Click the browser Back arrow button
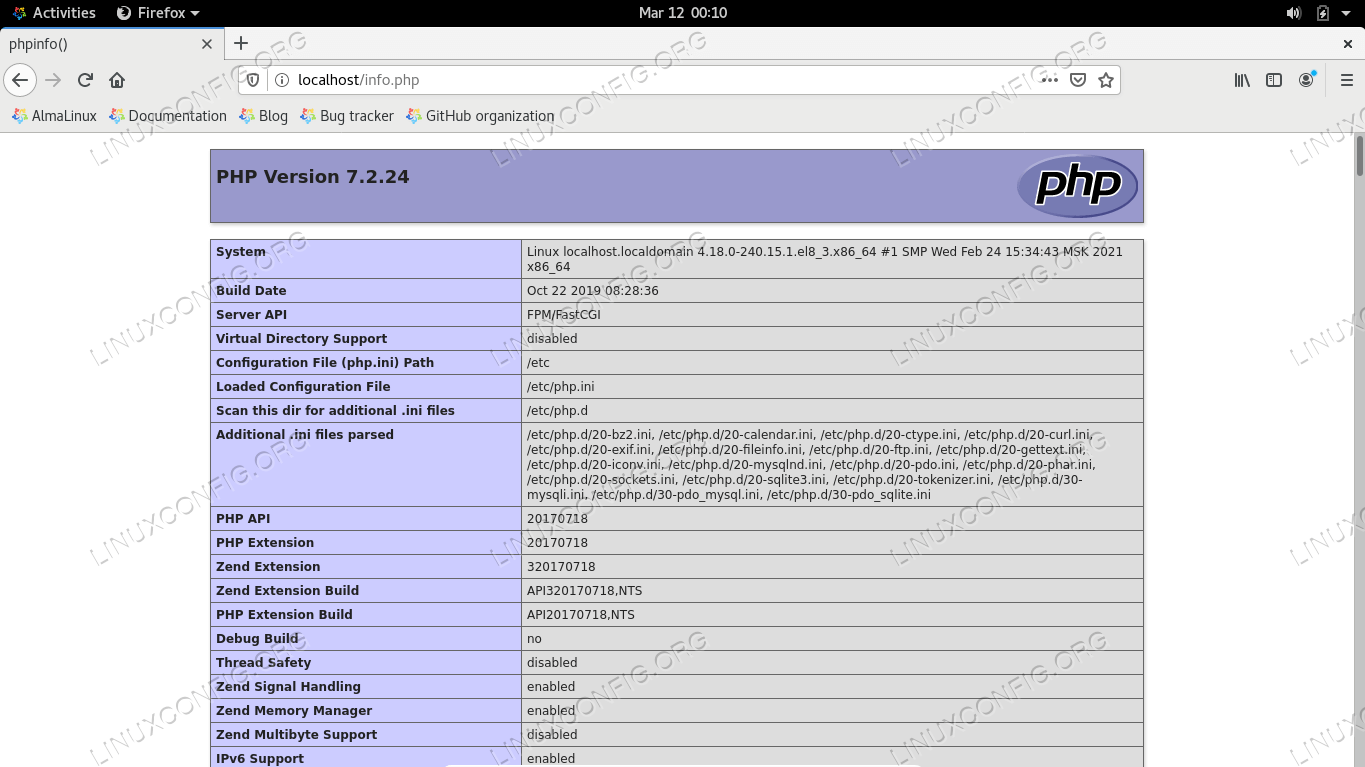The height and width of the screenshot is (767, 1365). pyautogui.click(x=20, y=80)
